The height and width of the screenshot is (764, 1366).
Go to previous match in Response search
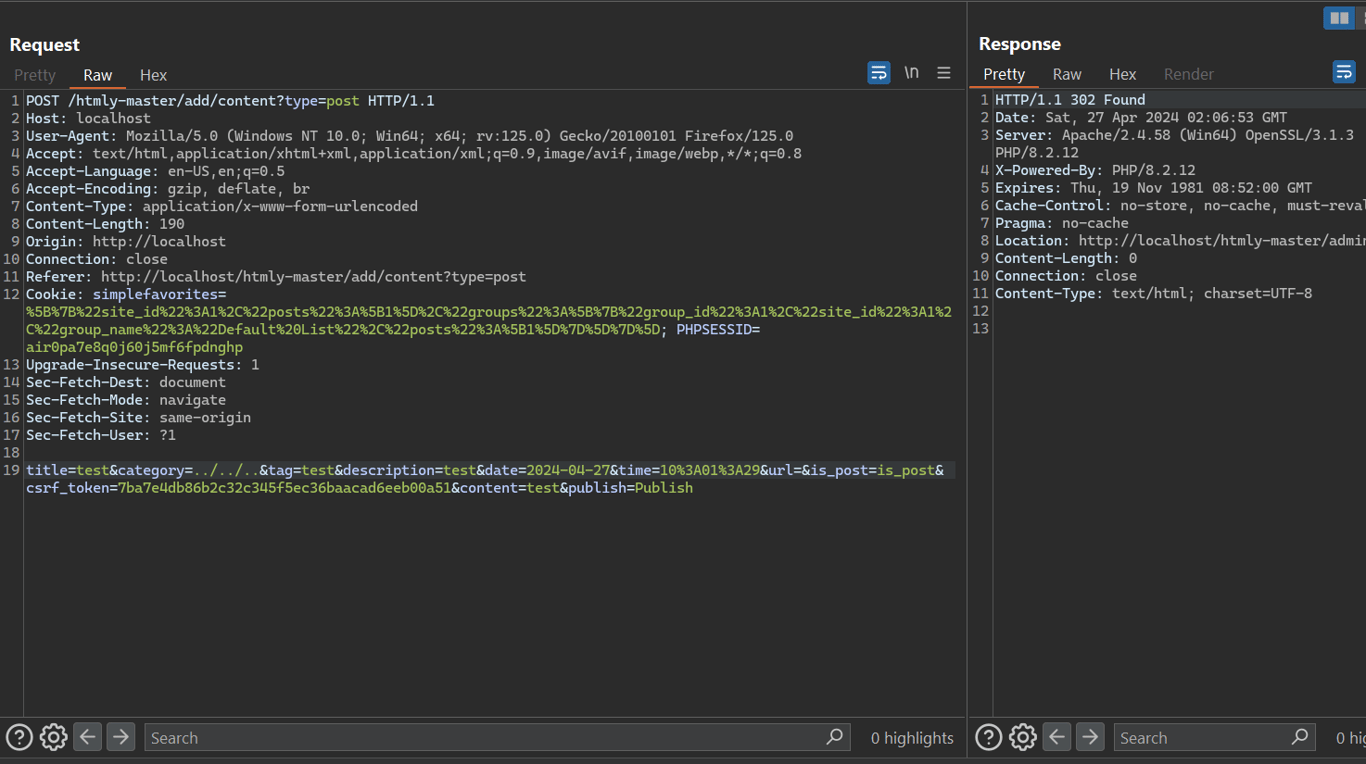1057,737
